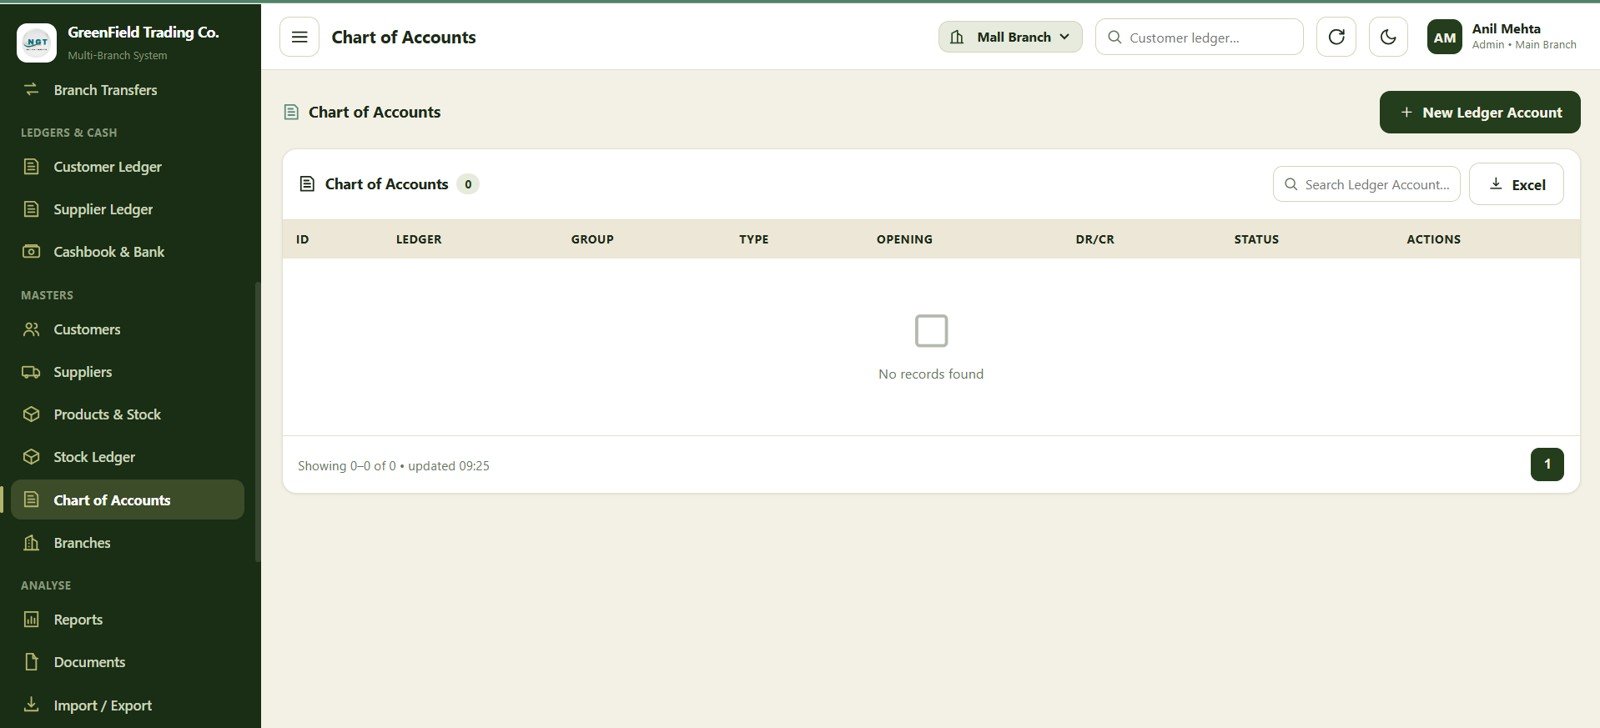Click the document icon in table card header
Viewport: 1600px width, 728px height.
click(308, 184)
